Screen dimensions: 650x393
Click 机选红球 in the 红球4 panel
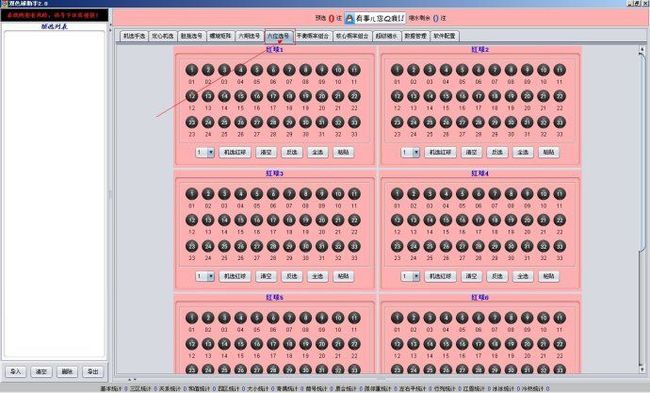[x=440, y=276]
